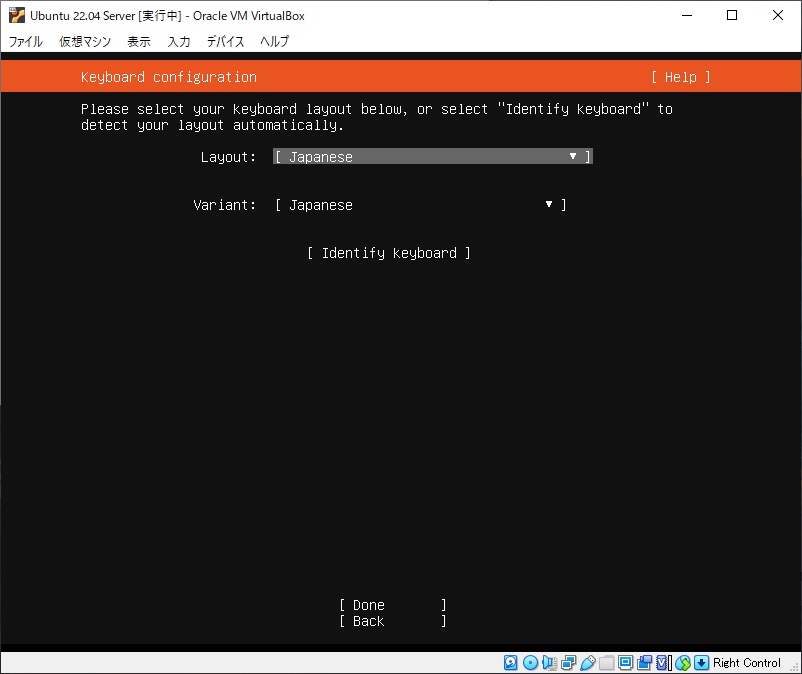Click the USB devices status icon
Image resolution: width=802 pixels, height=674 pixels.
[588, 663]
